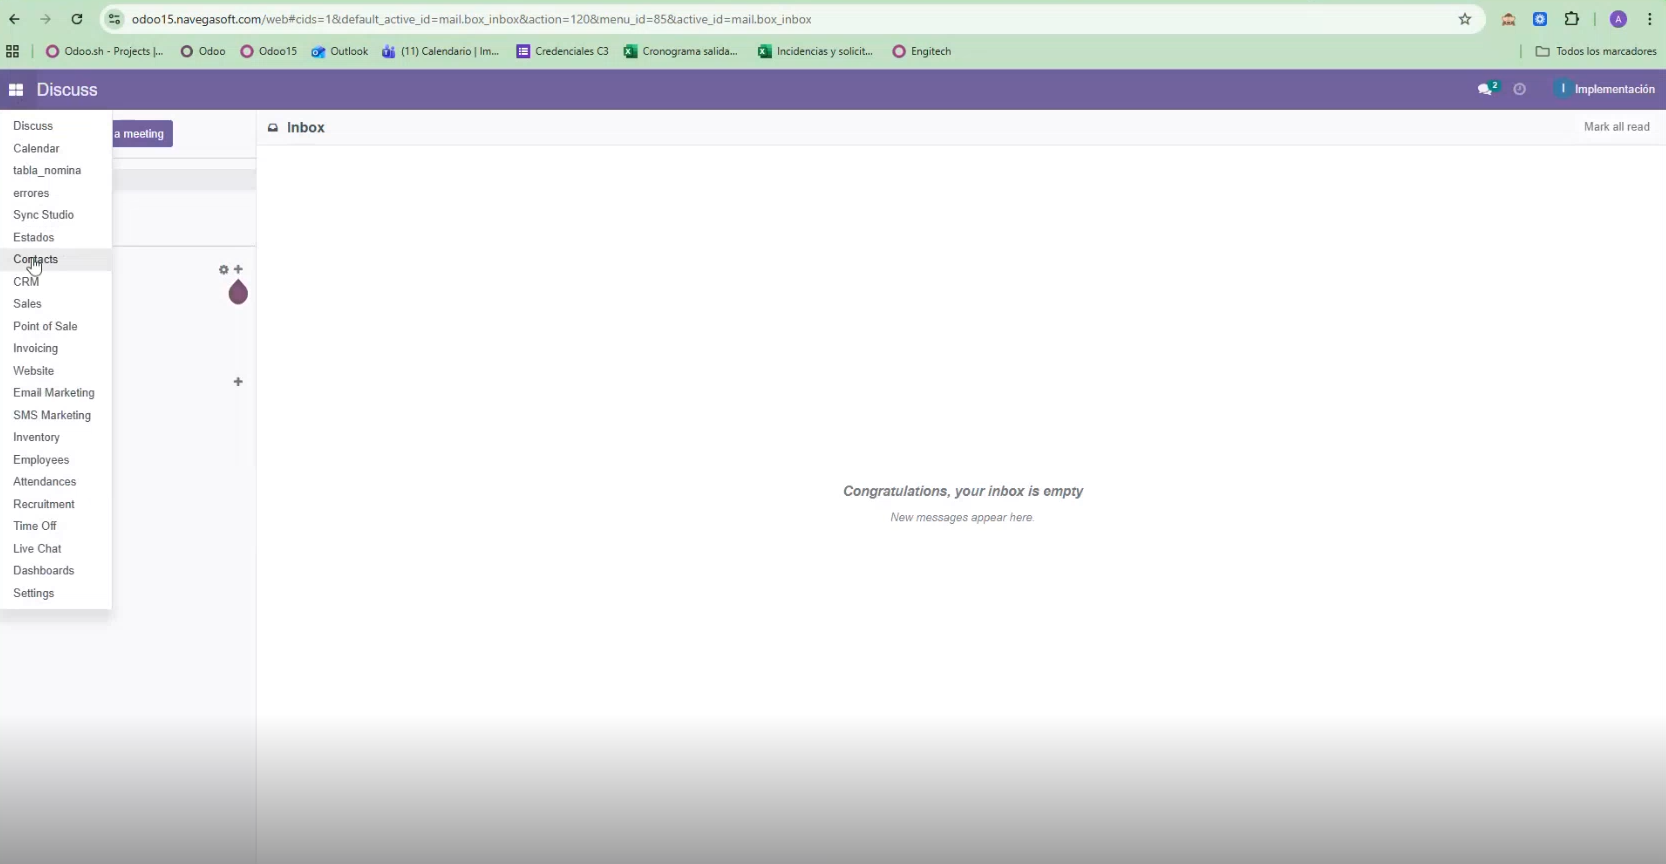Add a direct message with lower plus icon
This screenshot has width=1666, height=864.
(238, 382)
